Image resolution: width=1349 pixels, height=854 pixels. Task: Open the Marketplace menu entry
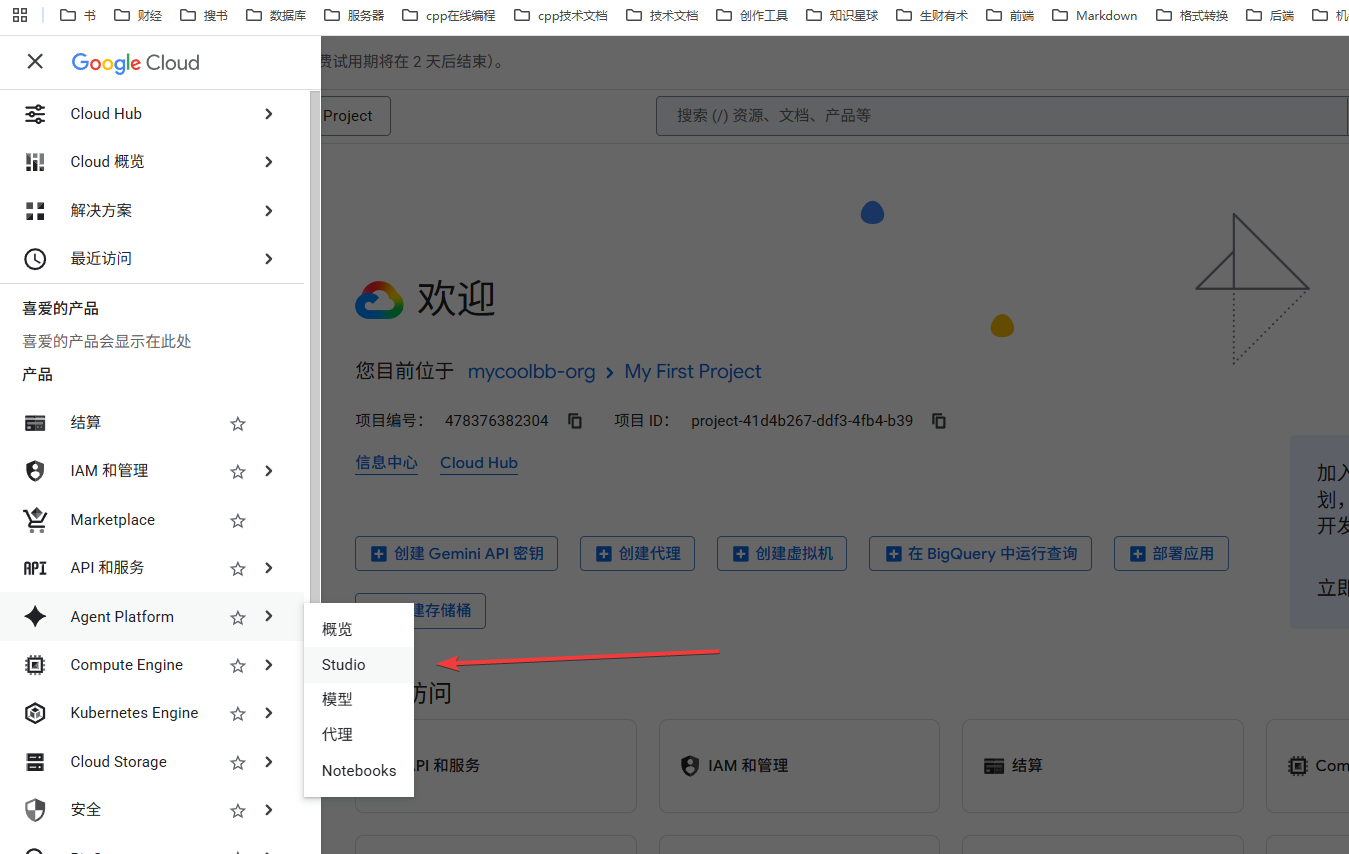(x=112, y=520)
